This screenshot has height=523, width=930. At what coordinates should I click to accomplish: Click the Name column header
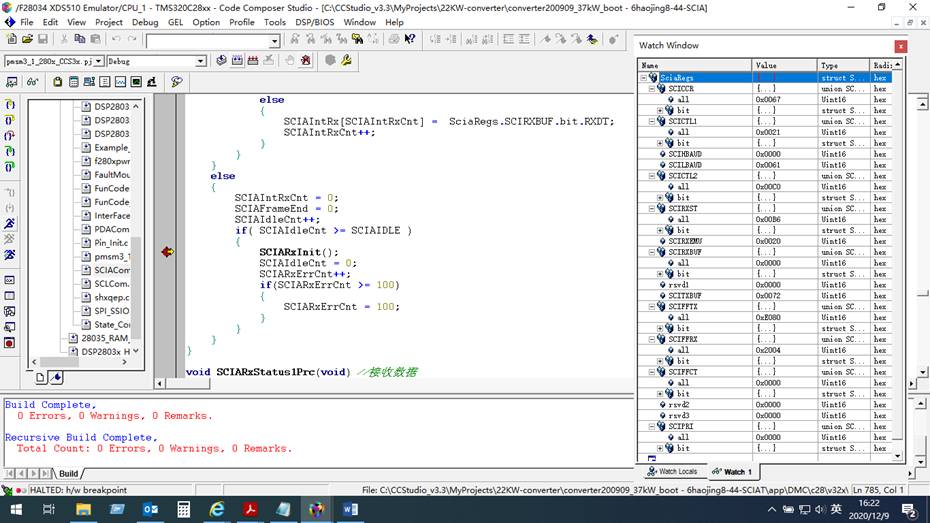695,65
